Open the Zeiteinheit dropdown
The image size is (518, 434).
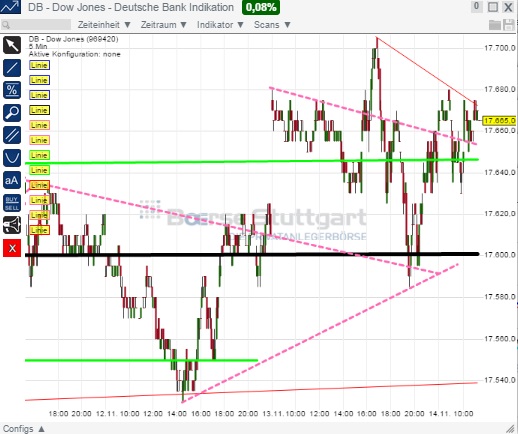(104, 25)
